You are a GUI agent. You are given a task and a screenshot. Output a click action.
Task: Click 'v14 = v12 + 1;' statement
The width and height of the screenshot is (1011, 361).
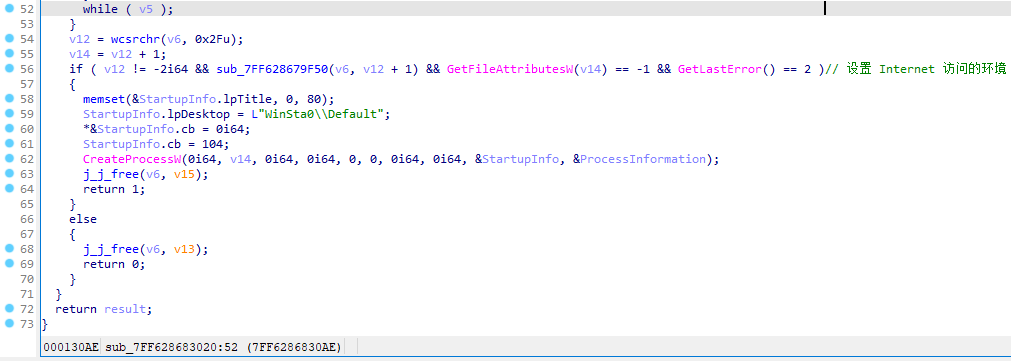coord(117,54)
